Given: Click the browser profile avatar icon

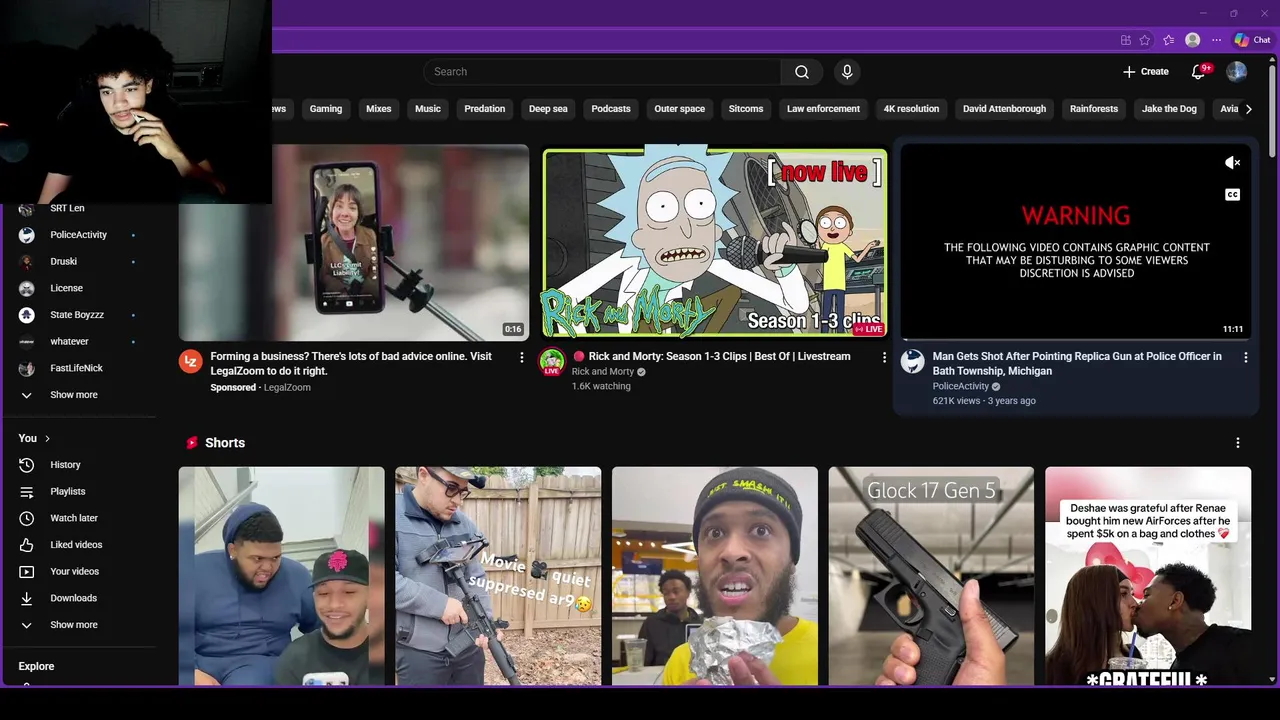Looking at the screenshot, I should [x=1192, y=40].
